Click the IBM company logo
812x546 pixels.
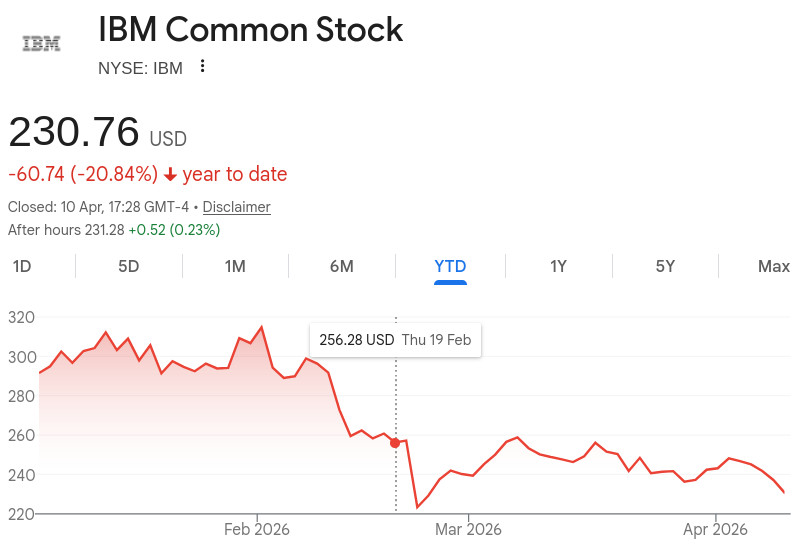pos(41,43)
